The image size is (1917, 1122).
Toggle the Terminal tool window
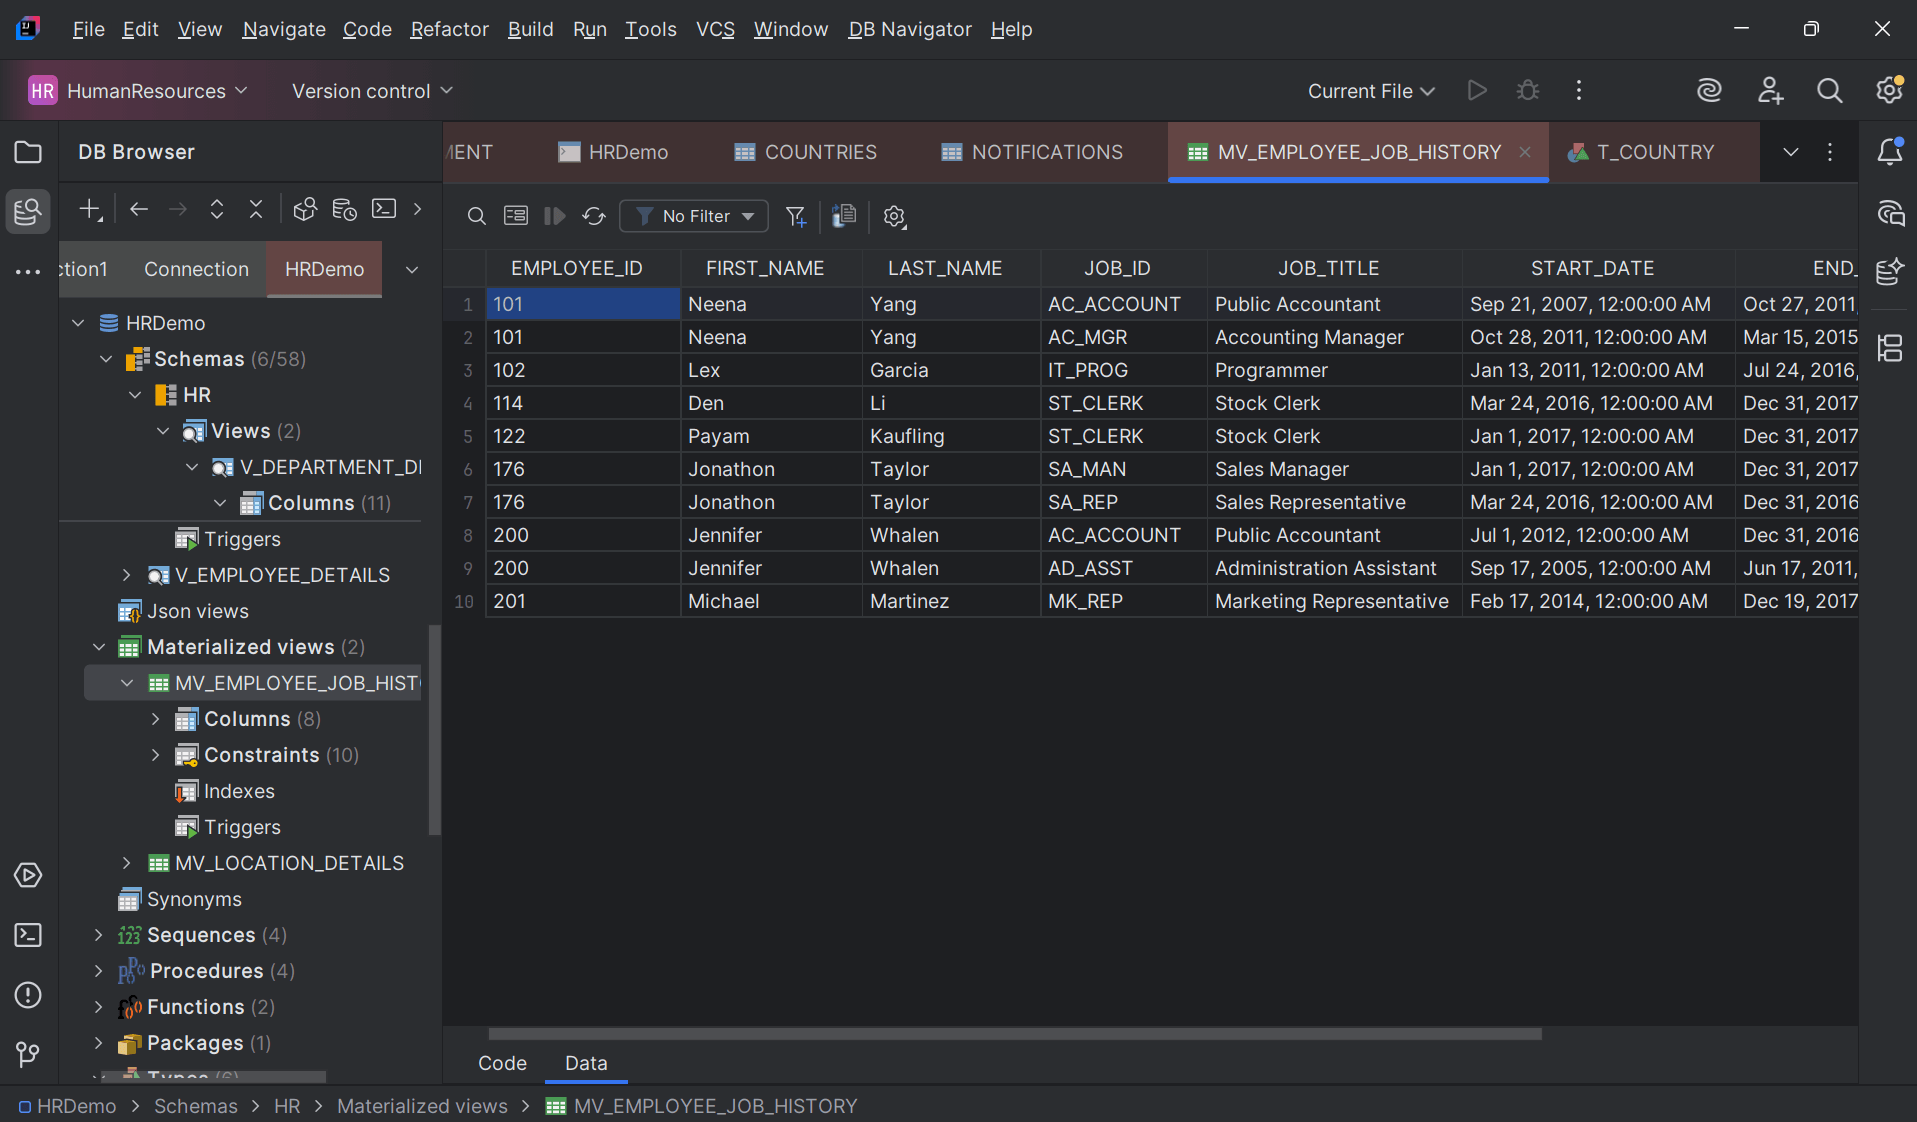[27, 936]
